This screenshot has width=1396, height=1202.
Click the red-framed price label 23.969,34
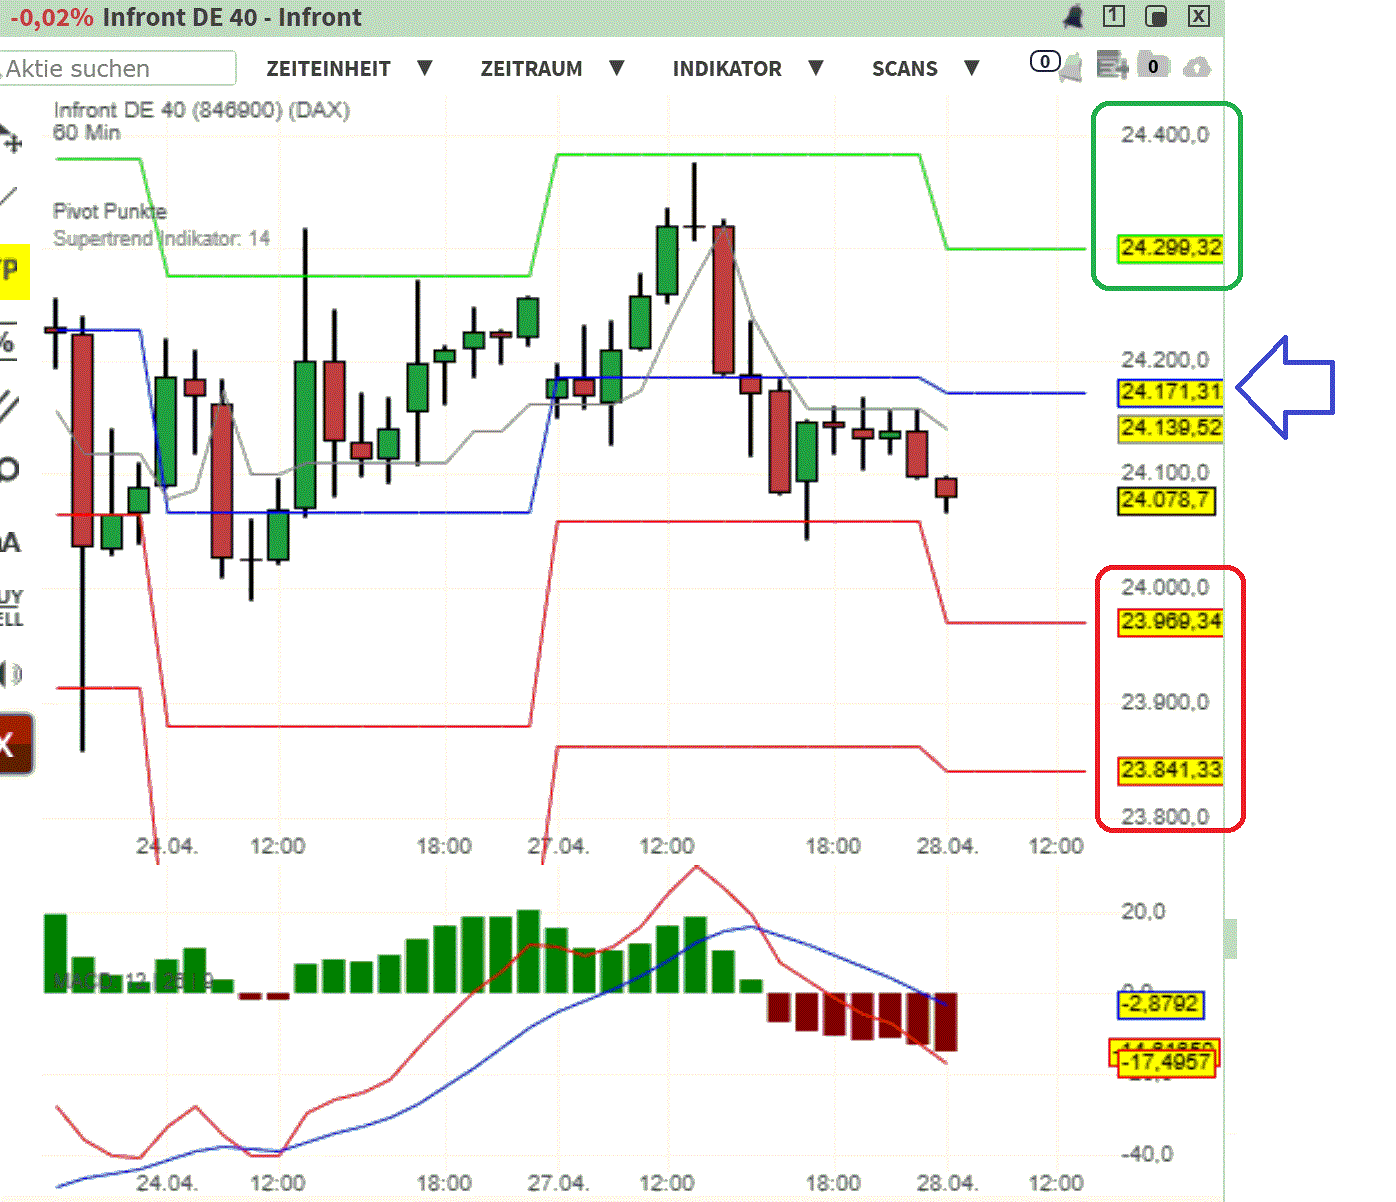[1170, 621]
